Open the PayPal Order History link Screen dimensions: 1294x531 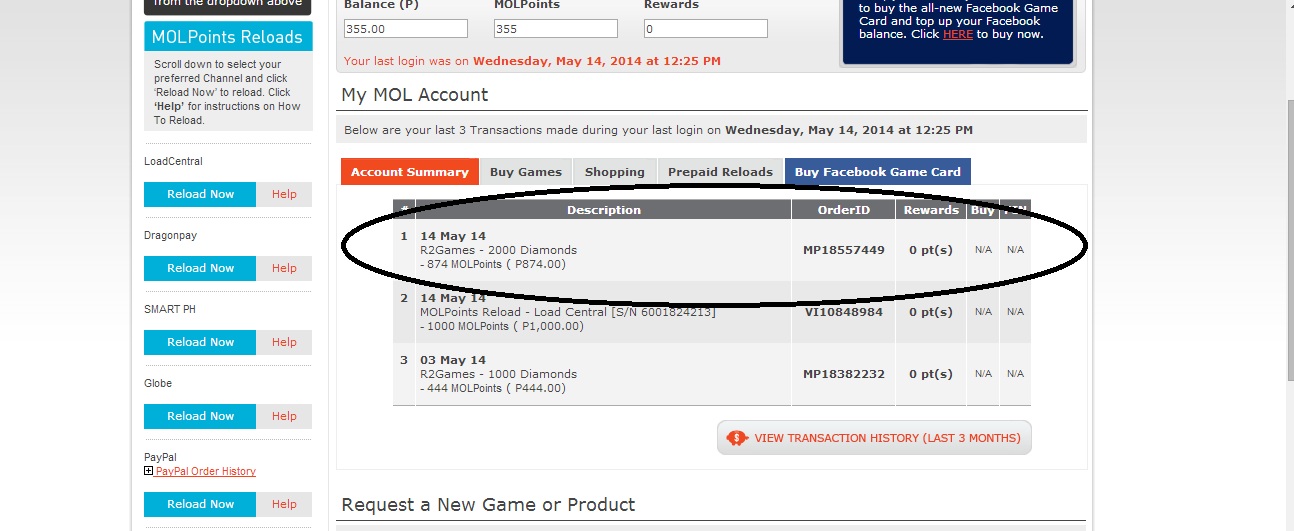206,471
